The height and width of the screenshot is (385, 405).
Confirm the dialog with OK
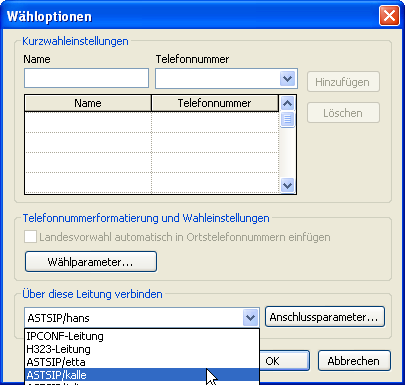point(284,361)
